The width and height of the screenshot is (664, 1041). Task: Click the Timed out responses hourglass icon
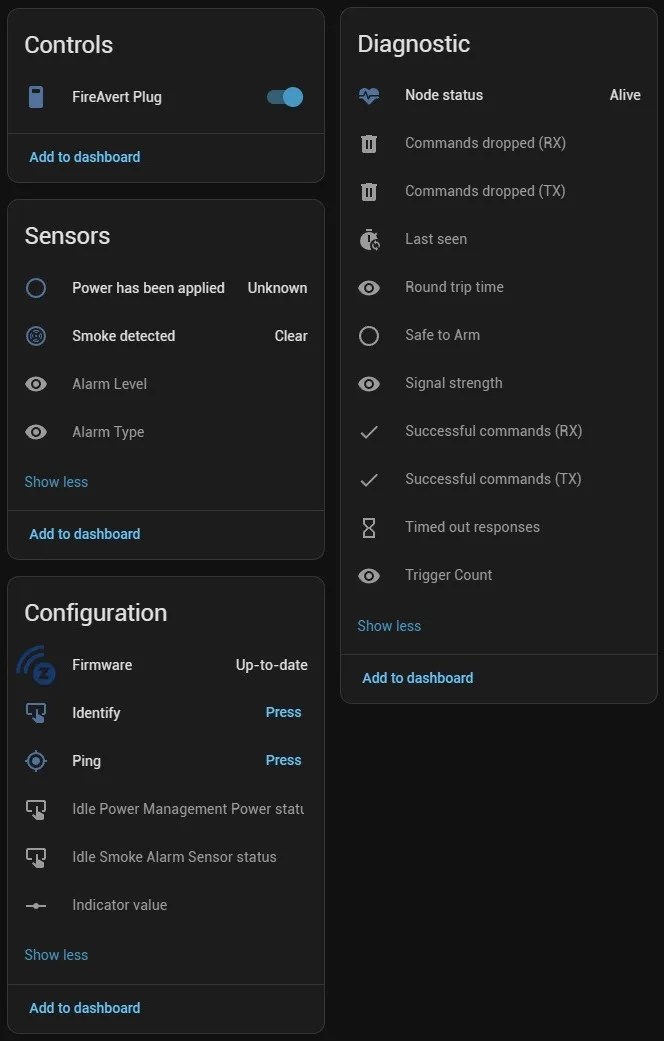tap(369, 528)
